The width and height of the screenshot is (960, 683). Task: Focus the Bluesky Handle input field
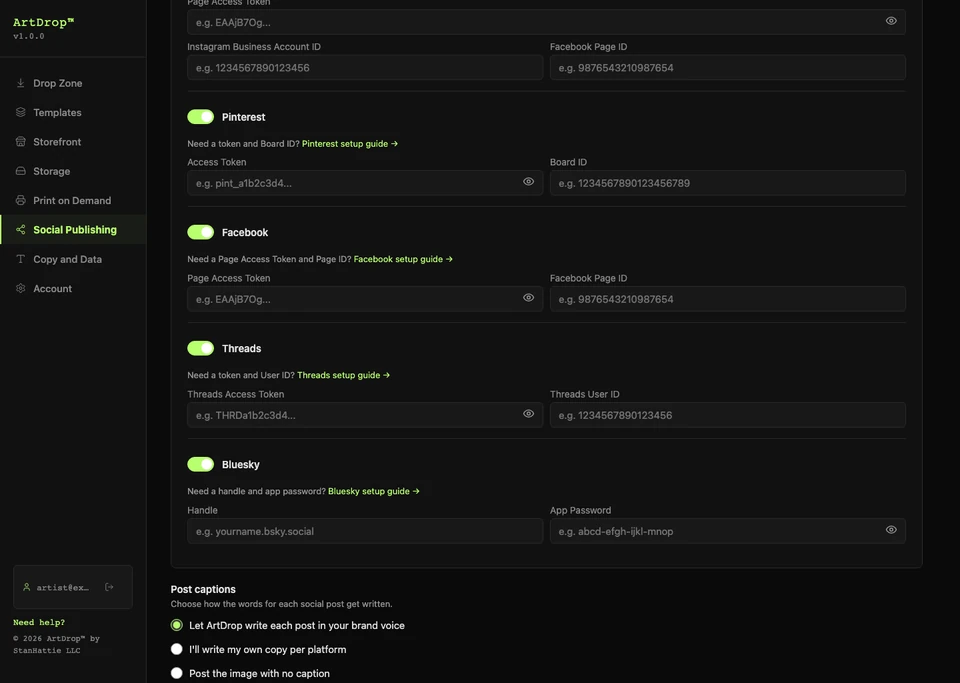click(365, 531)
